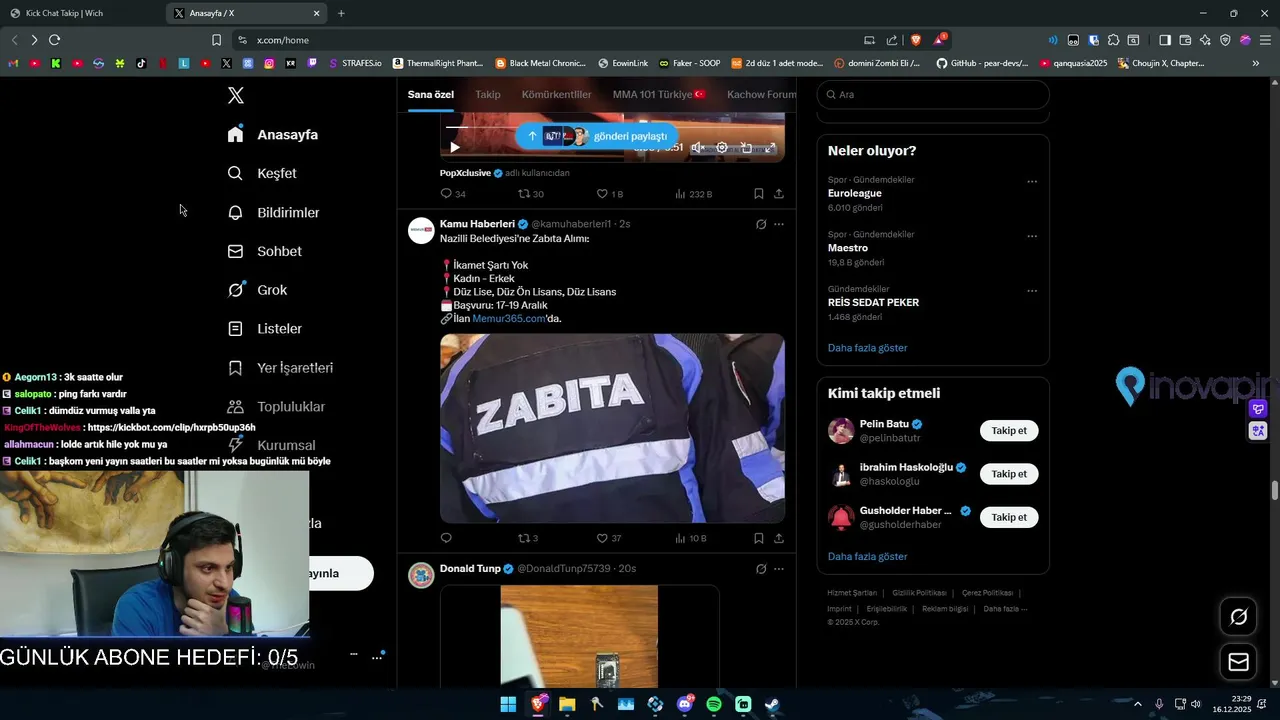Follow Gusholder Haber with Takip et

[x=1009, y=517]
